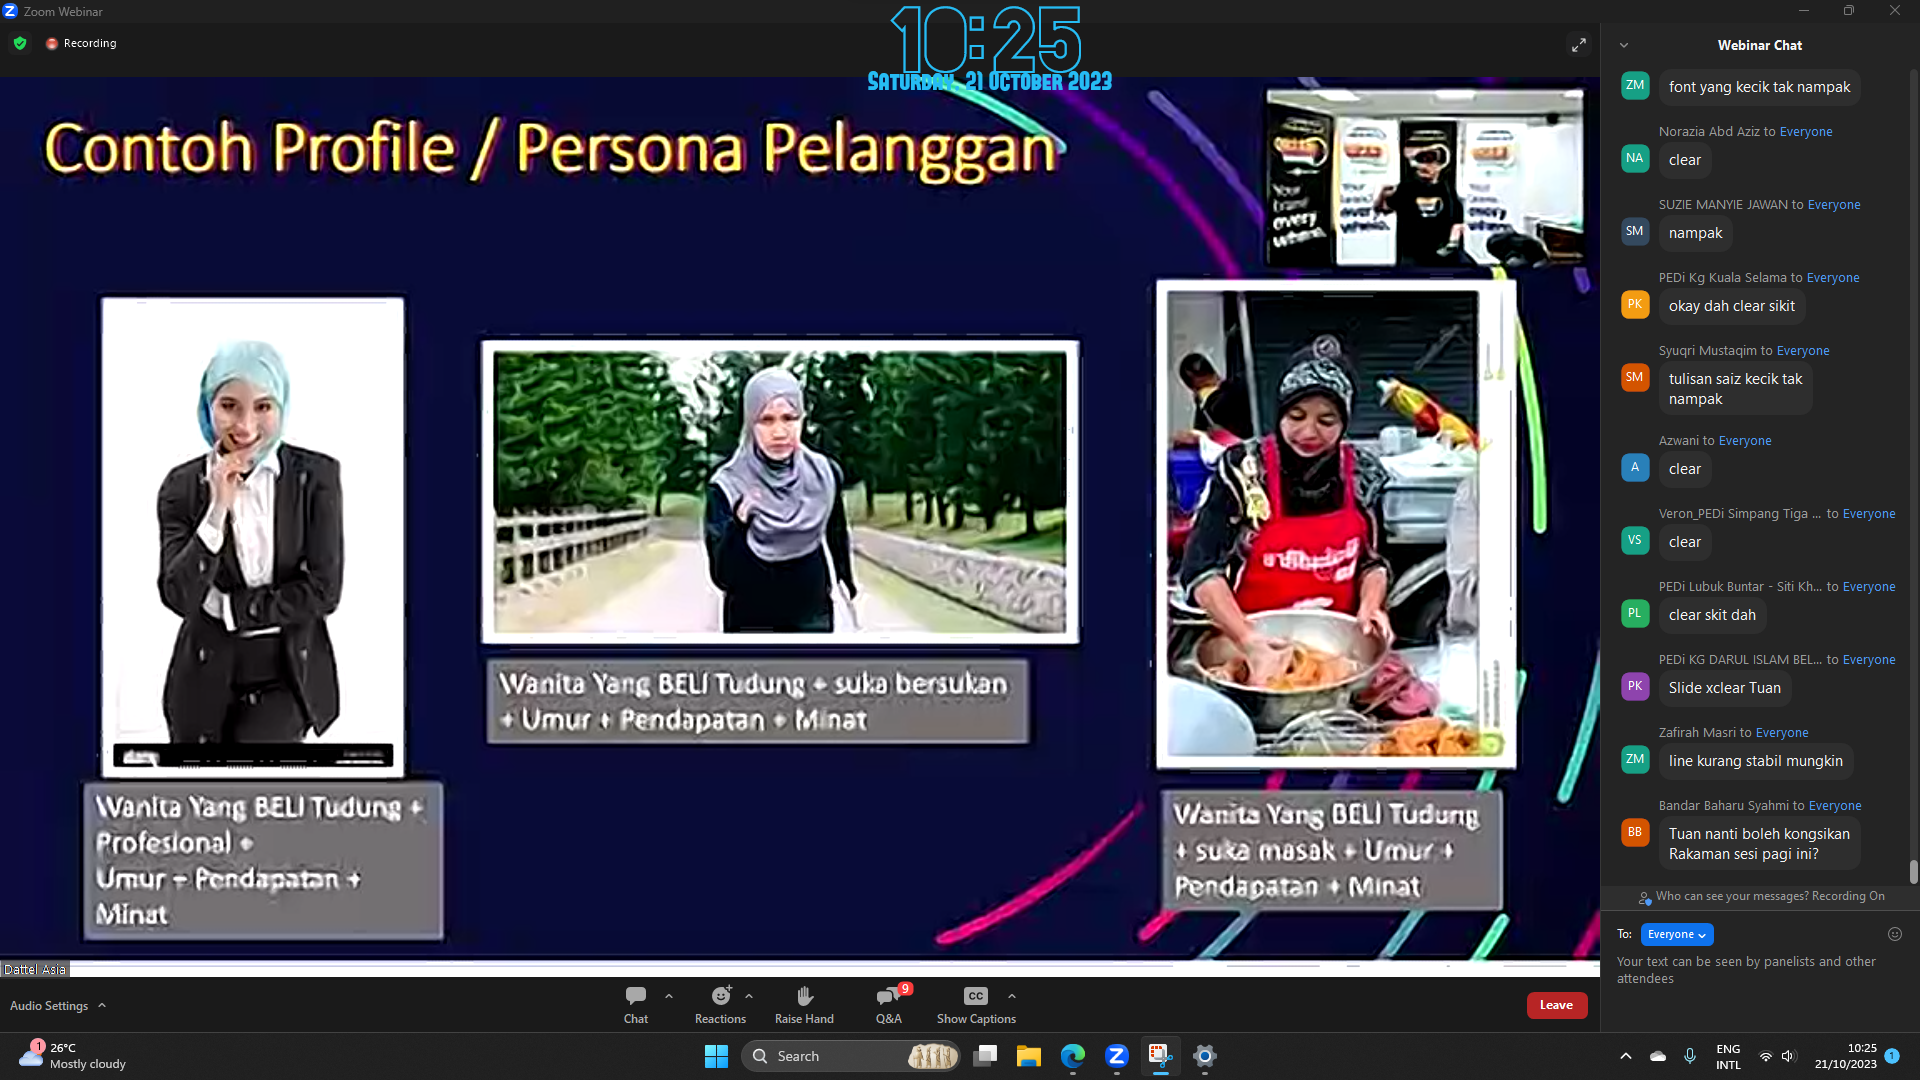1920x1080 pixels.
Task: Click Bandar Baharu Syahmi BB avatar
Action: 1635,832
